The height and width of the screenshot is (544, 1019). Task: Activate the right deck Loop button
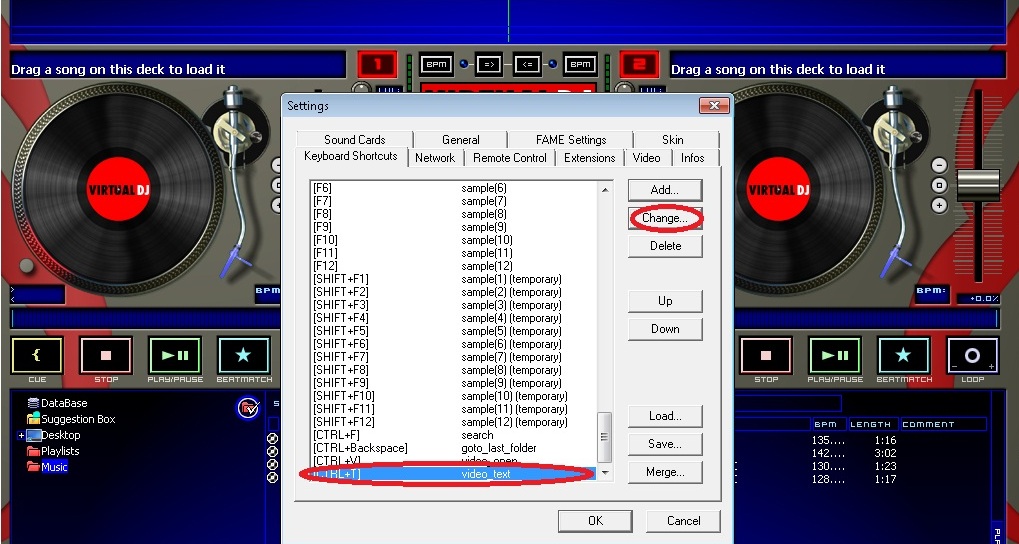point(972,356)
